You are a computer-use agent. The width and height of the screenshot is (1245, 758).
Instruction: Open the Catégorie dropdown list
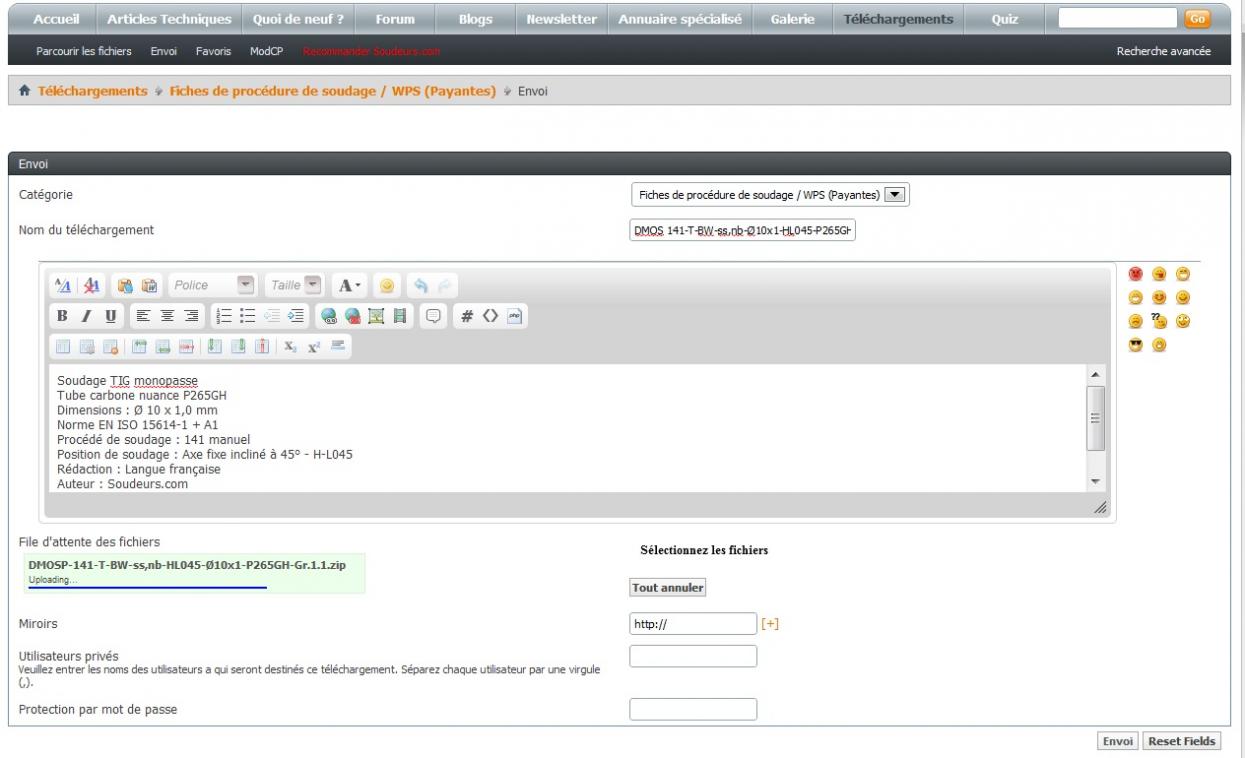pos(896,195)
